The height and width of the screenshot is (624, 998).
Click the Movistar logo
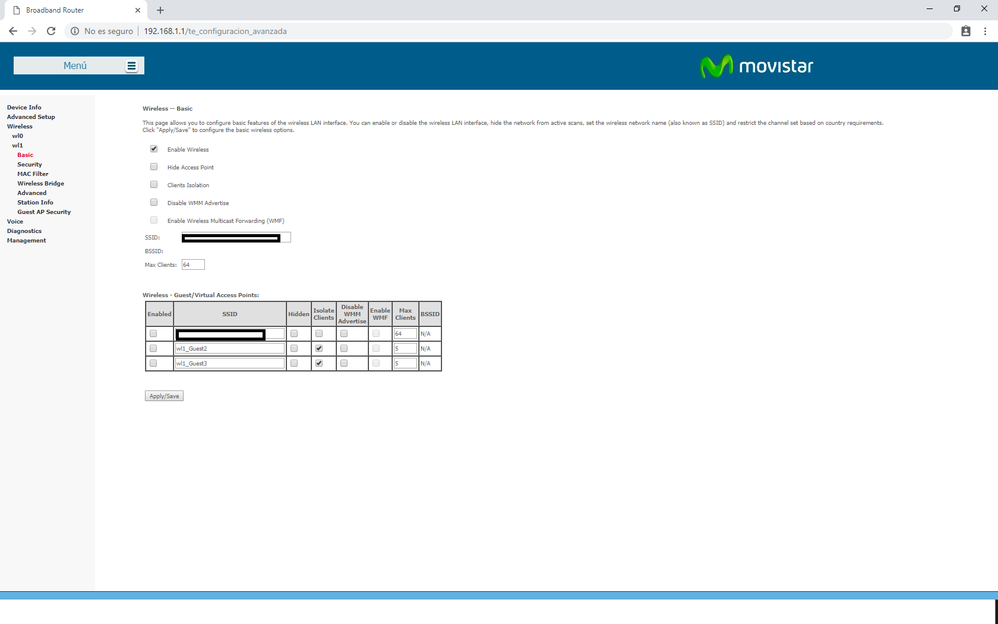756,66
